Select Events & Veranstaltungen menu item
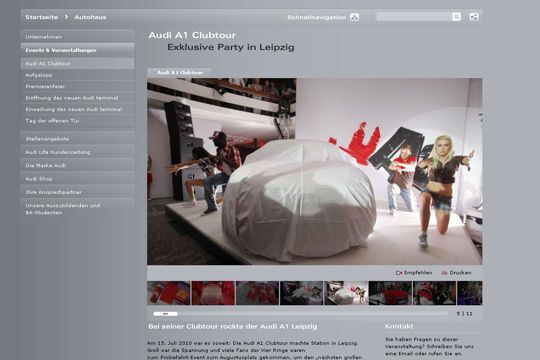Image resolution: width=540 pixels, height=360 pixels. 77,50
